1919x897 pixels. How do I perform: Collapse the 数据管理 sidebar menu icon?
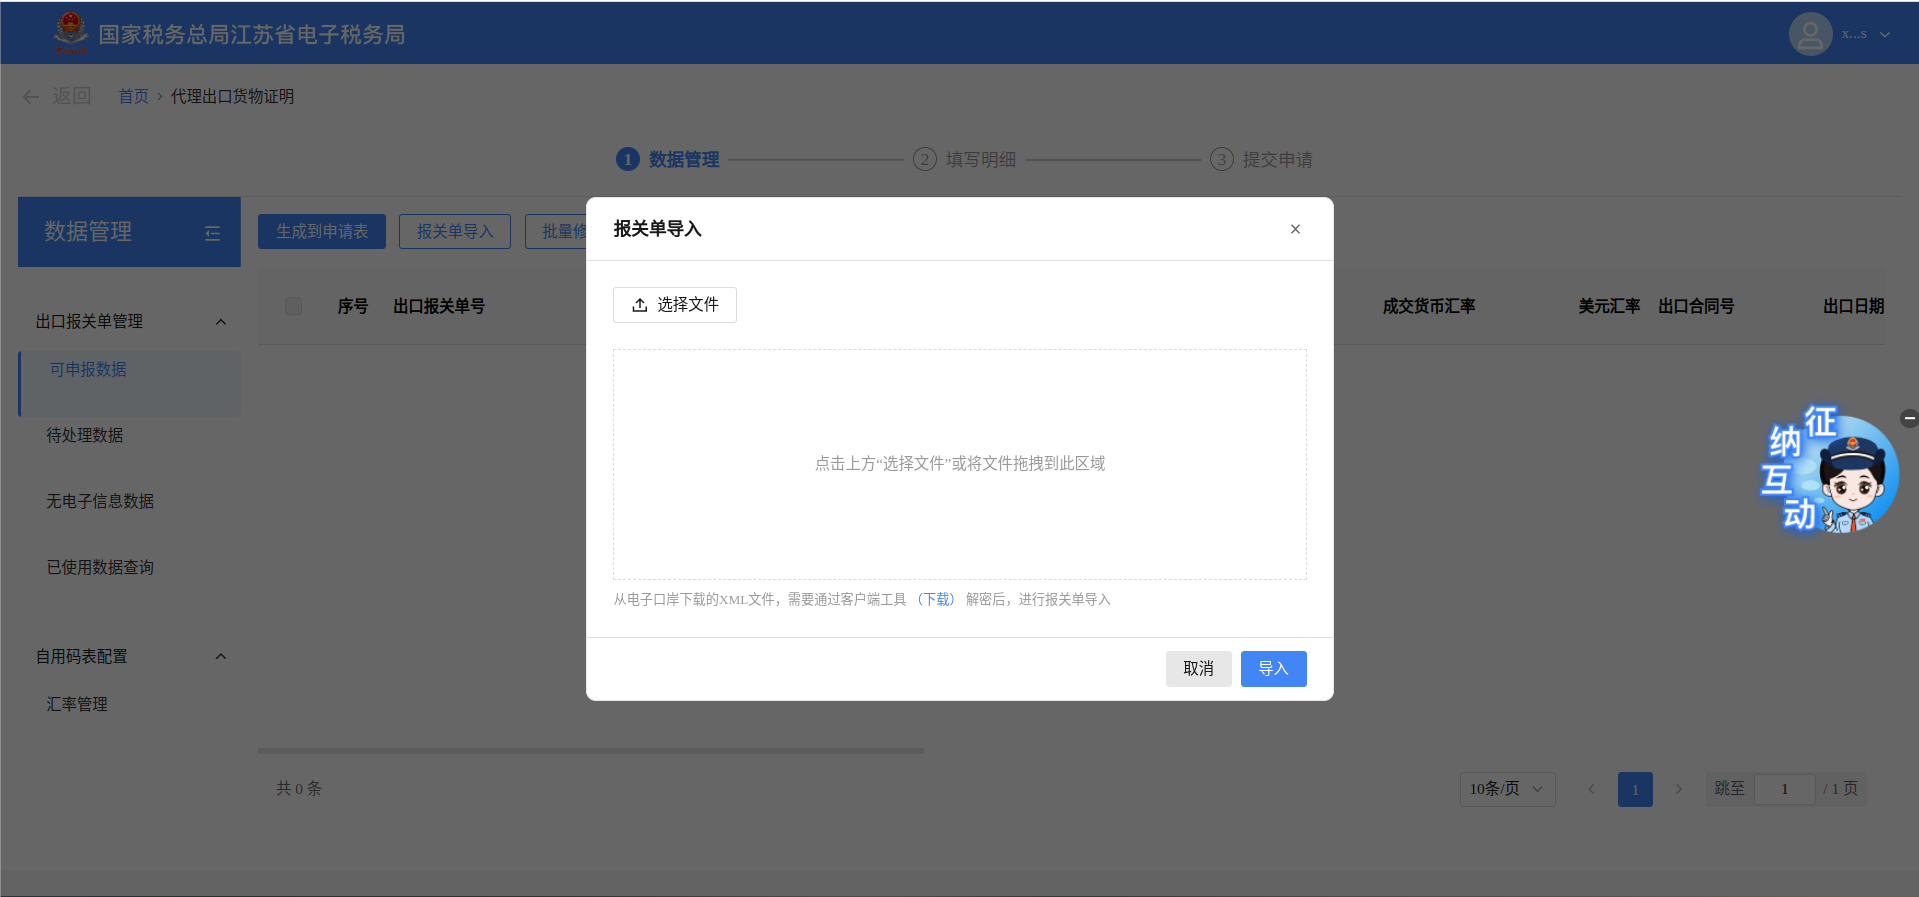[x=212, y=233]
